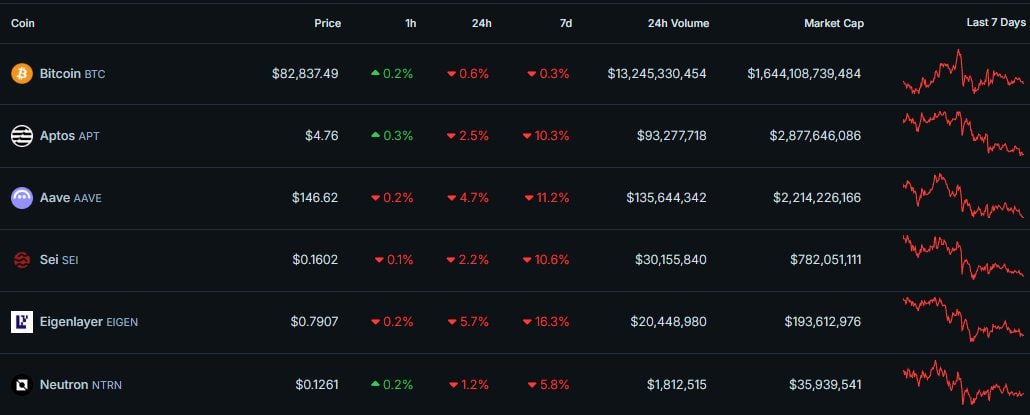Sort table by Price column header
1030x415 pixels.
tap(327, 23)
